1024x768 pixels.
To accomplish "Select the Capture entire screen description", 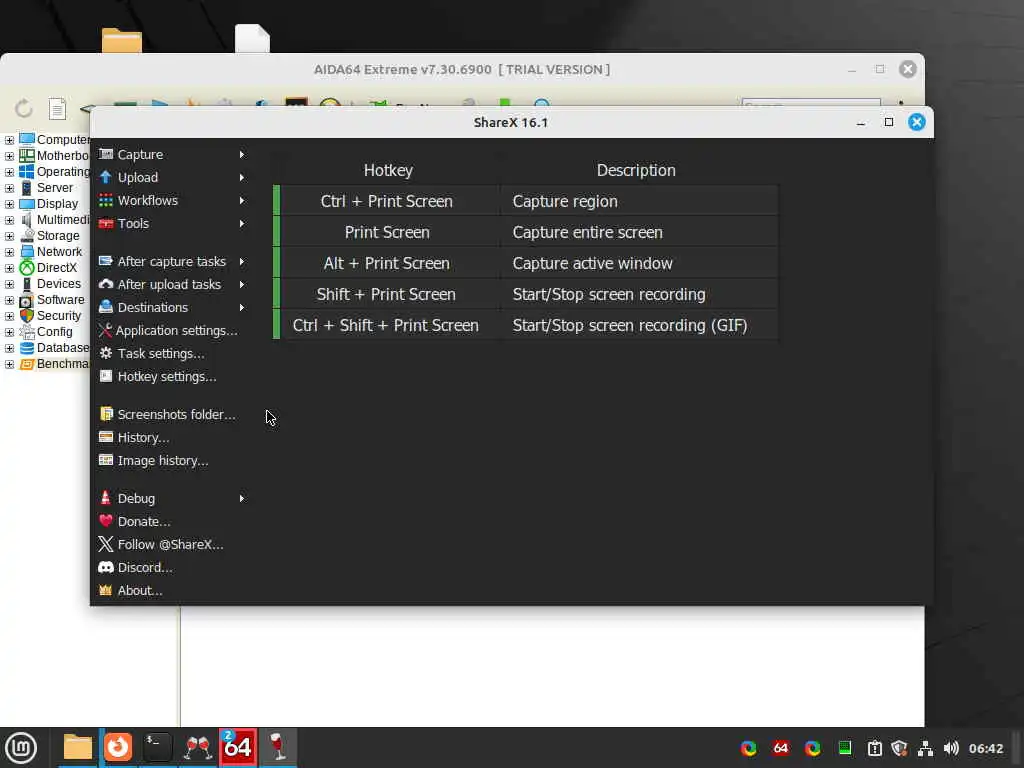I will (x=587, y=232).
